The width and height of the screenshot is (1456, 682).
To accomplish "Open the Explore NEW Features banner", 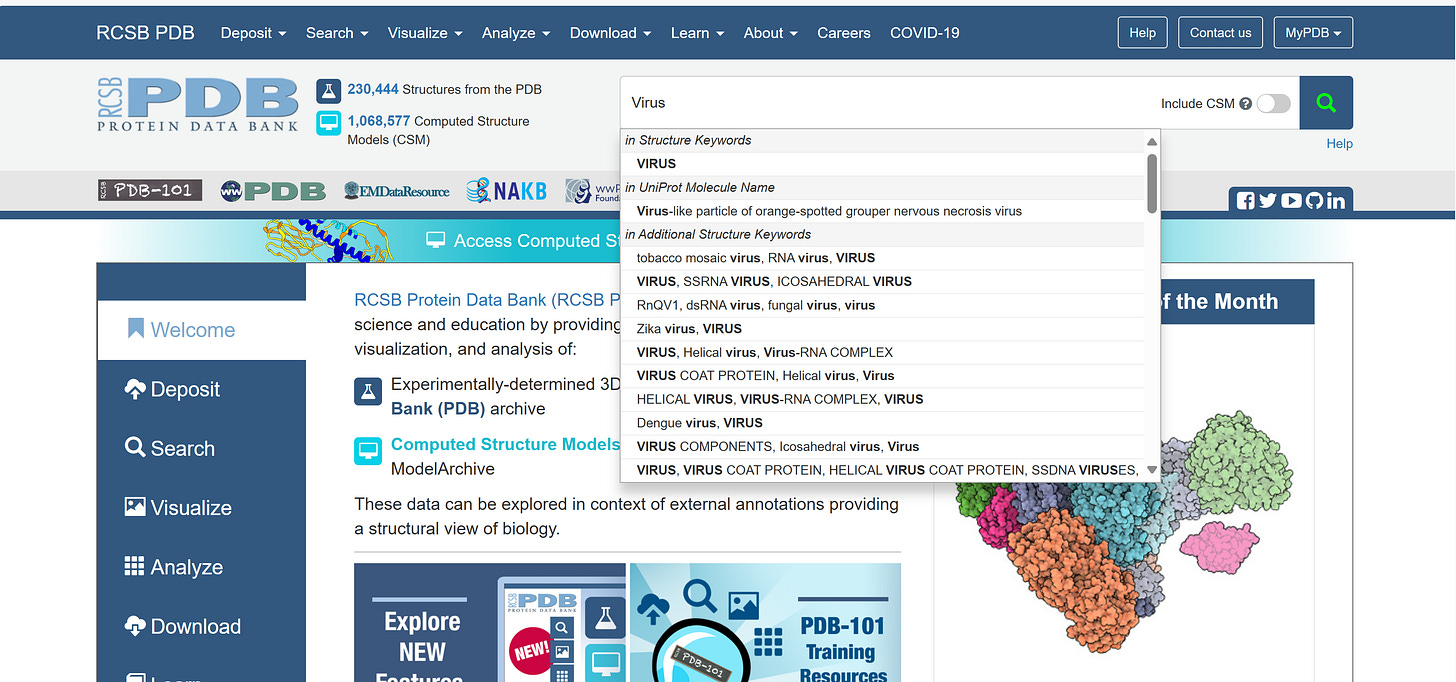I will [x=490, y=622].
